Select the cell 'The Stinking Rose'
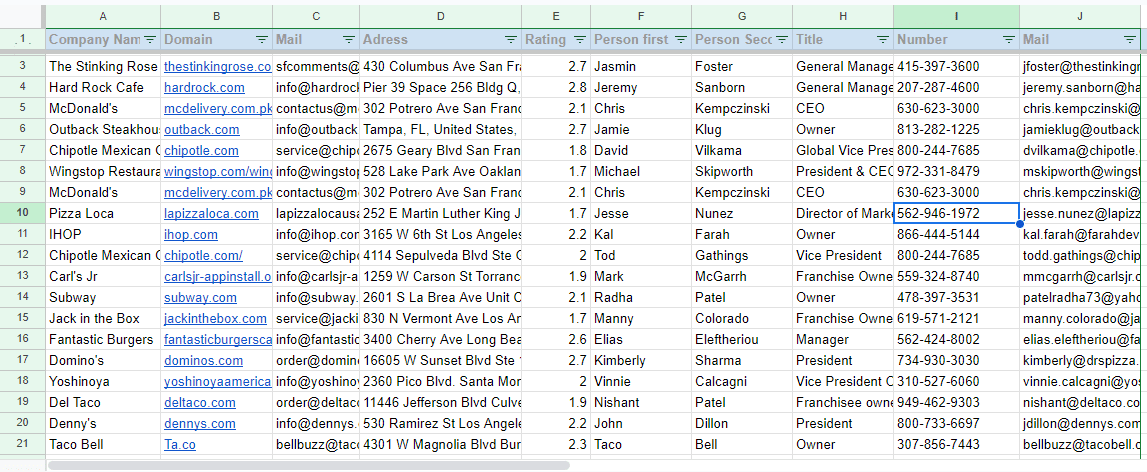Image resolution: width=1147 pixels, height=472 pixels. pos(103,67)
